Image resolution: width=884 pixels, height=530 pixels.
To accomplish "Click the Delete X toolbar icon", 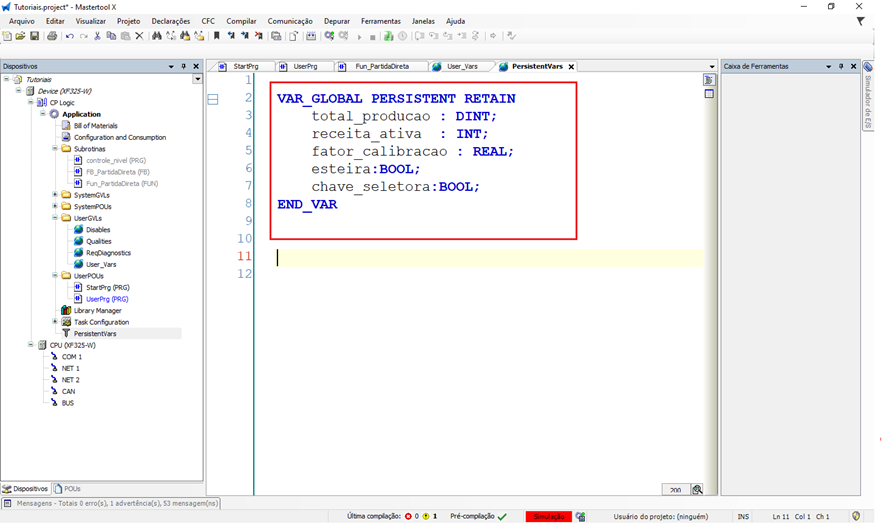I will pos(139,36).
